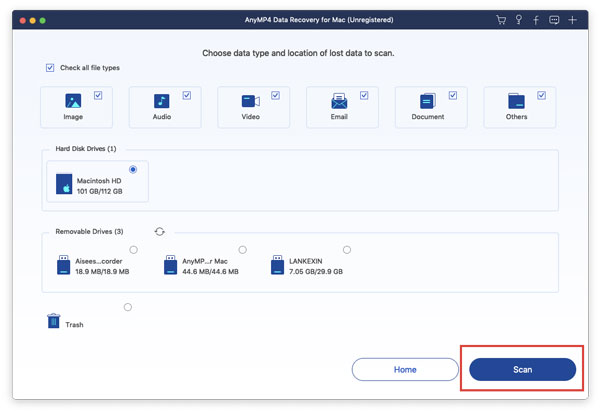
Task: Click the 'LANKEXIN' drive name
Action: (x=306, y=261)
